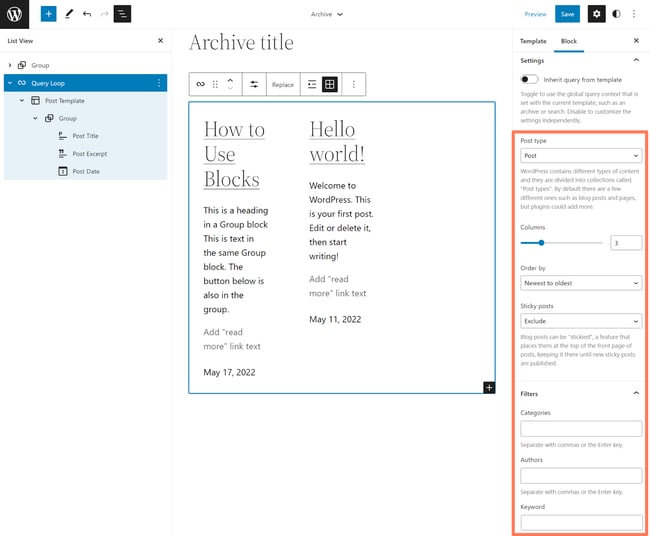Toggle the List View icon
This screenshot has height=536, width=650.
pyautogui.click(x=122, y=14)
